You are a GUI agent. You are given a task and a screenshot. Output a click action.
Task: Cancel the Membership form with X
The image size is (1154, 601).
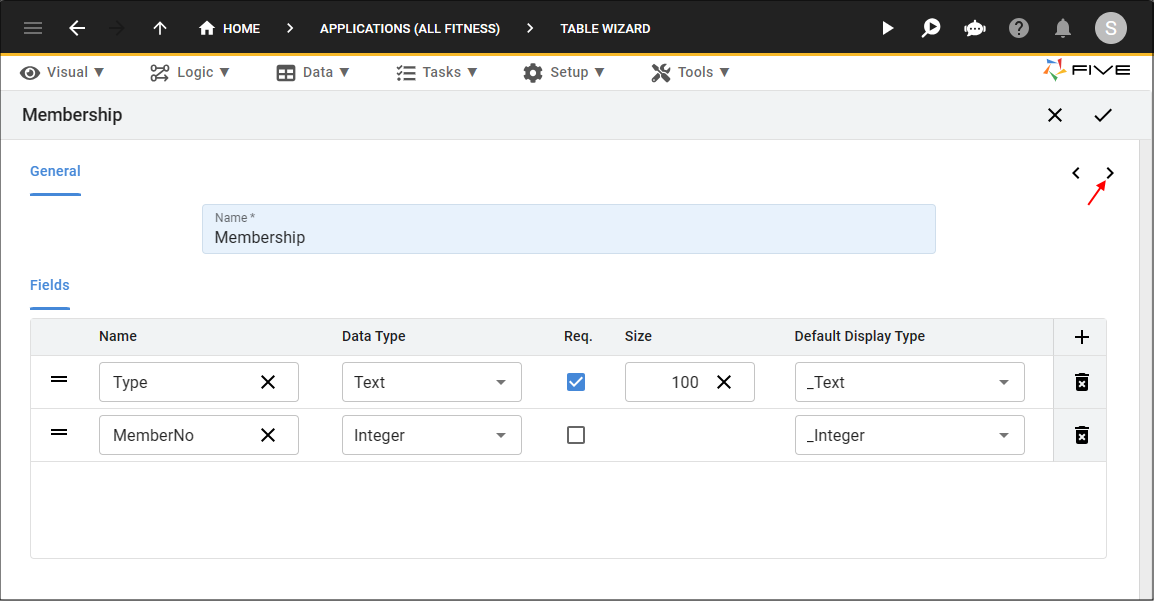1055,115
